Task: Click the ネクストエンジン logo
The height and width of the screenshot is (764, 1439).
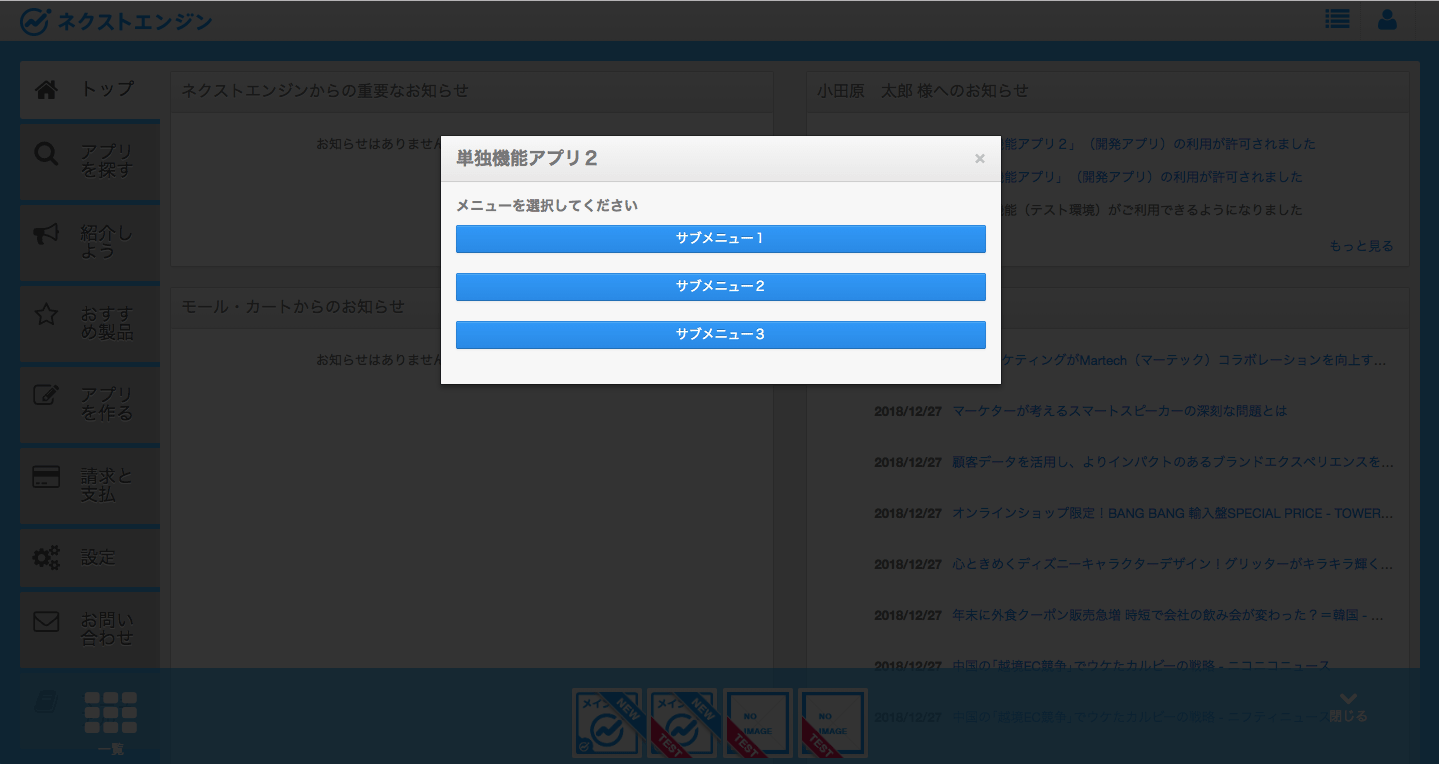Action: (x=116, y=21)
